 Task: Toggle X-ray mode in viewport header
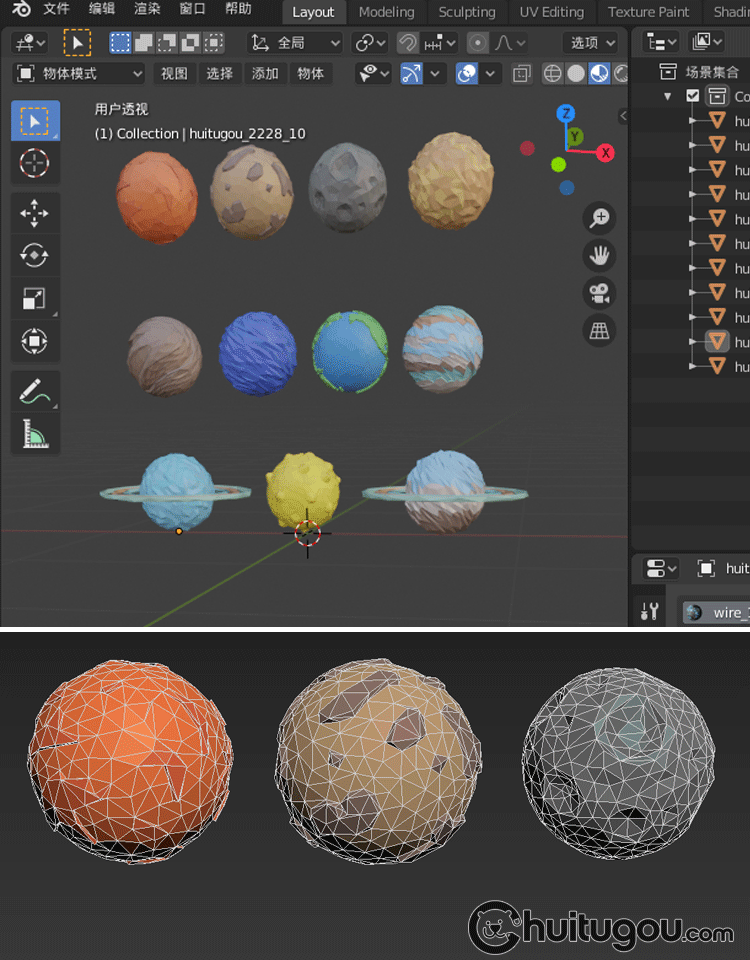pyautogui.click(x=521, y=74)
